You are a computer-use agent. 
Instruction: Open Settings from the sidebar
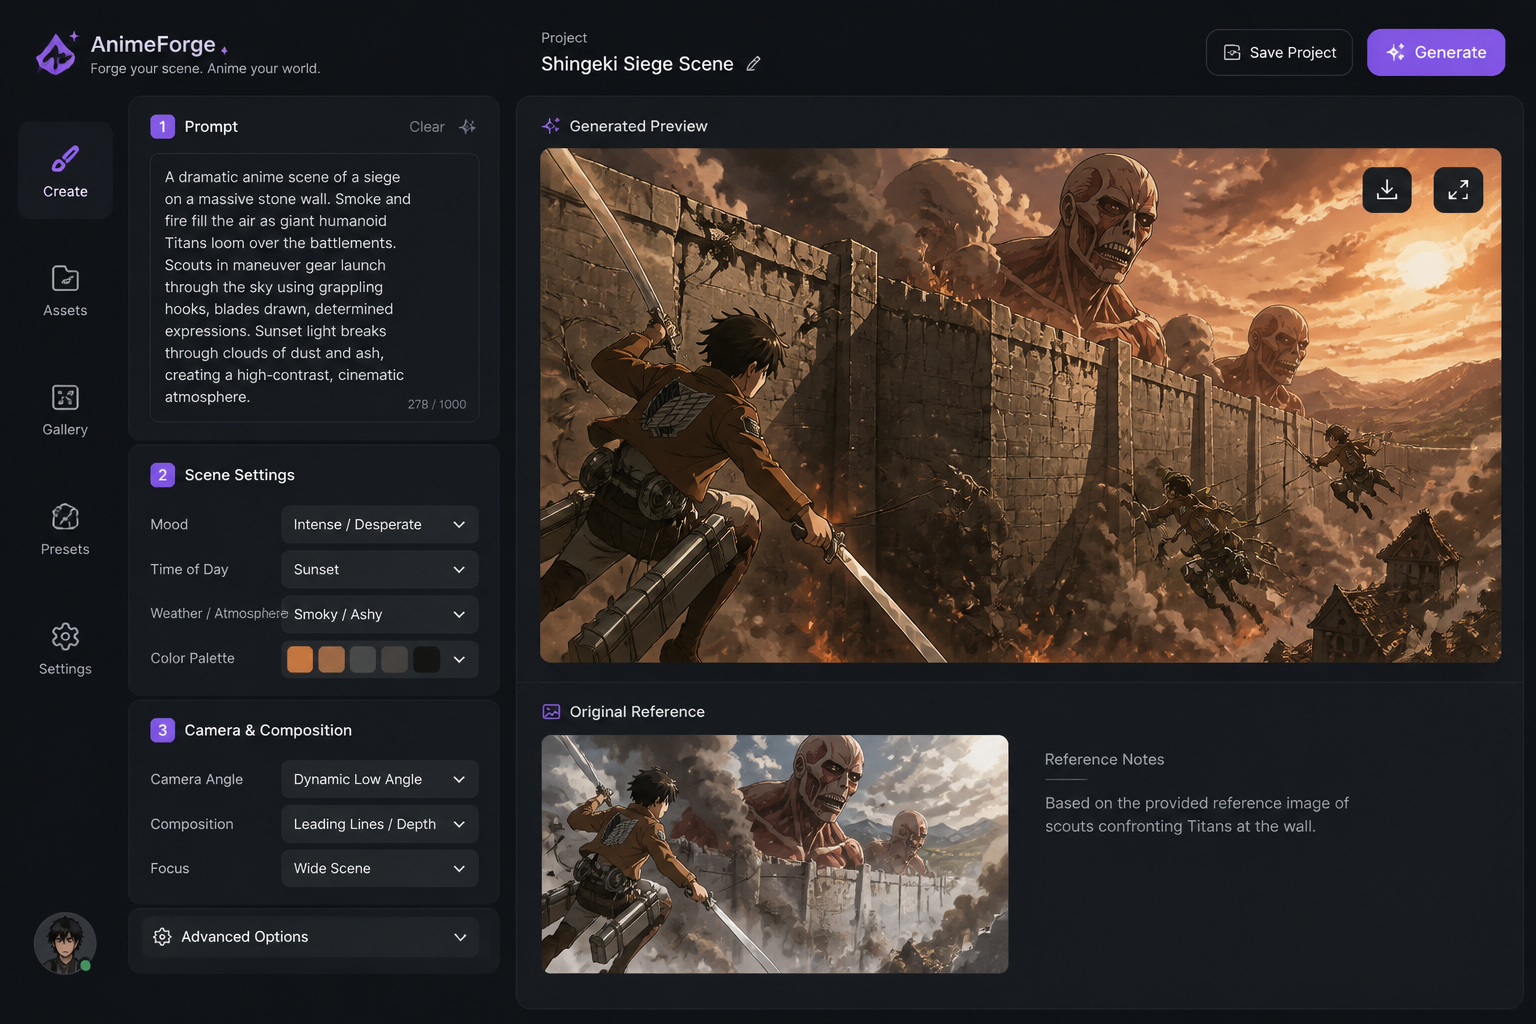point(65,649)
